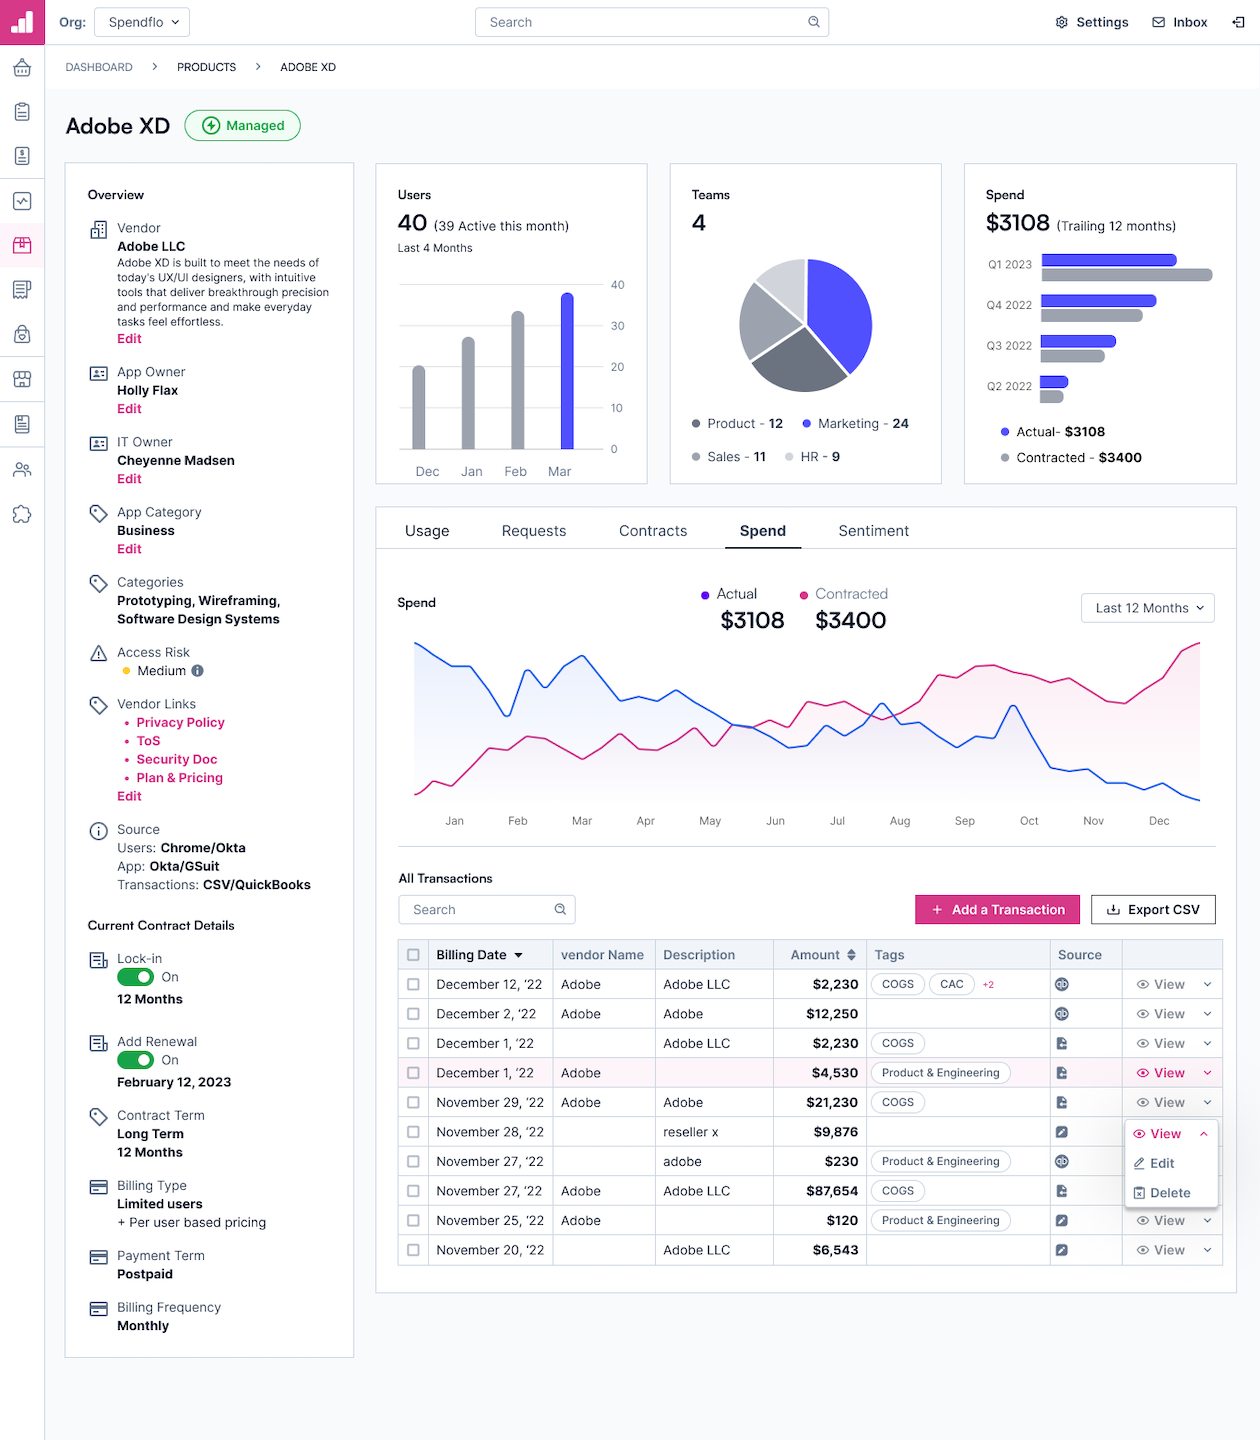Viewport: 1260px width, 1440px height.
Task: Expand chevron in November 29, '22 row
Action: 1207,1102
